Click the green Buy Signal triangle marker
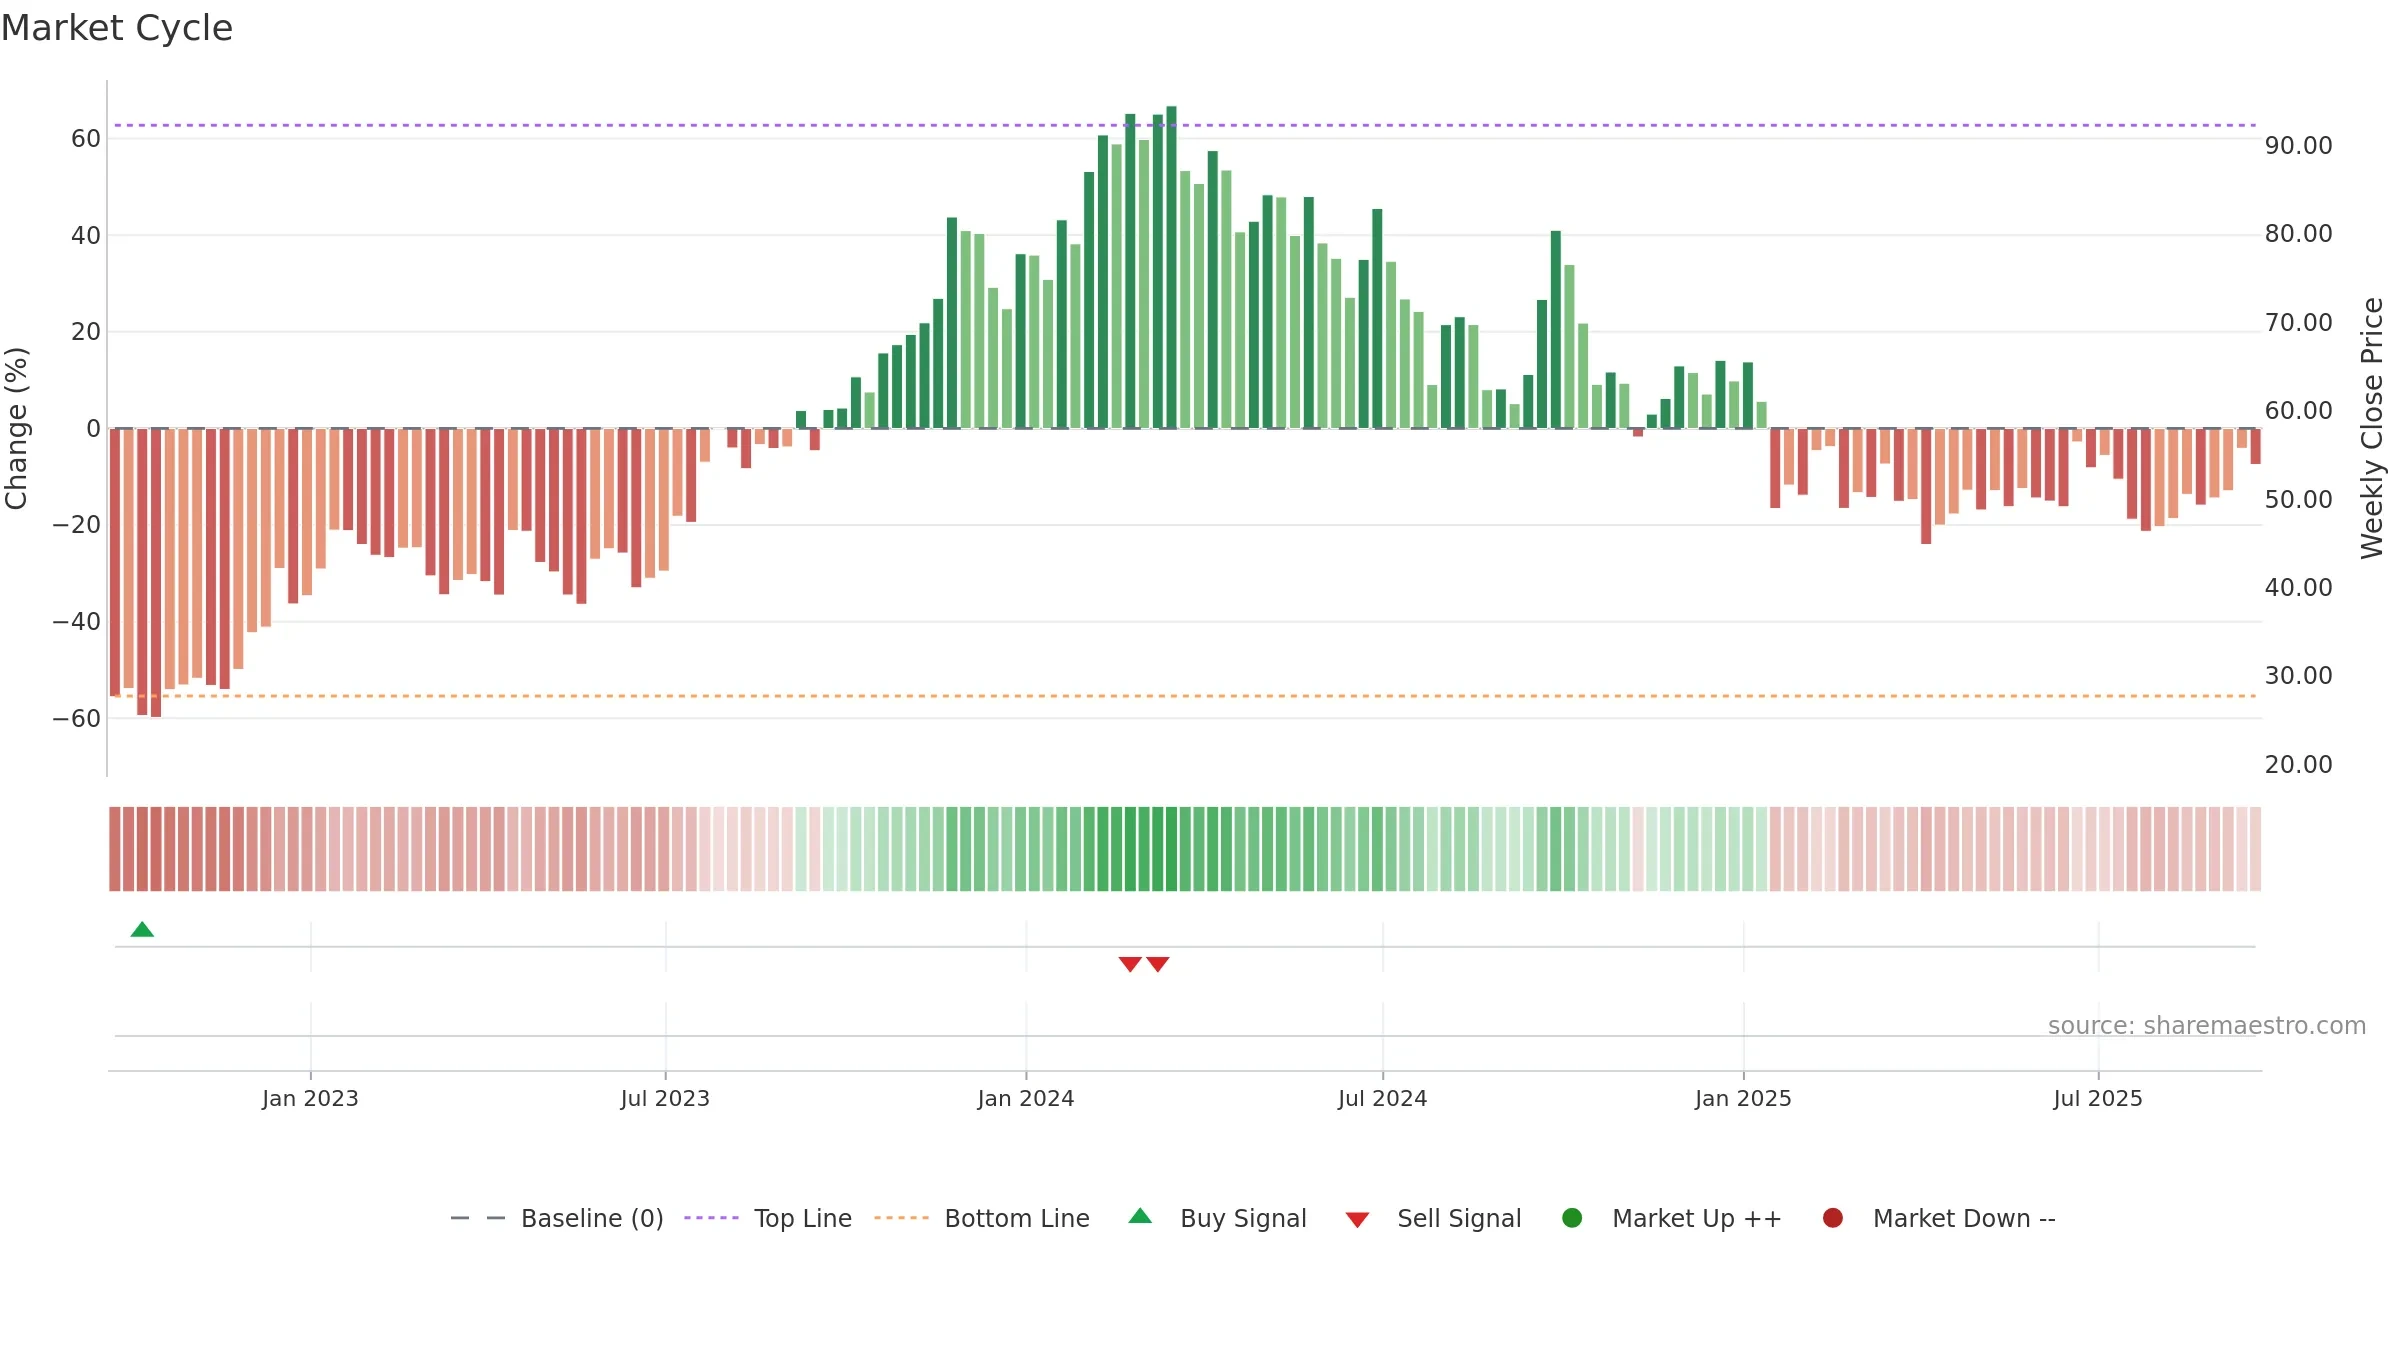The image size is (2400, 1350). click(x=142, y=929)
